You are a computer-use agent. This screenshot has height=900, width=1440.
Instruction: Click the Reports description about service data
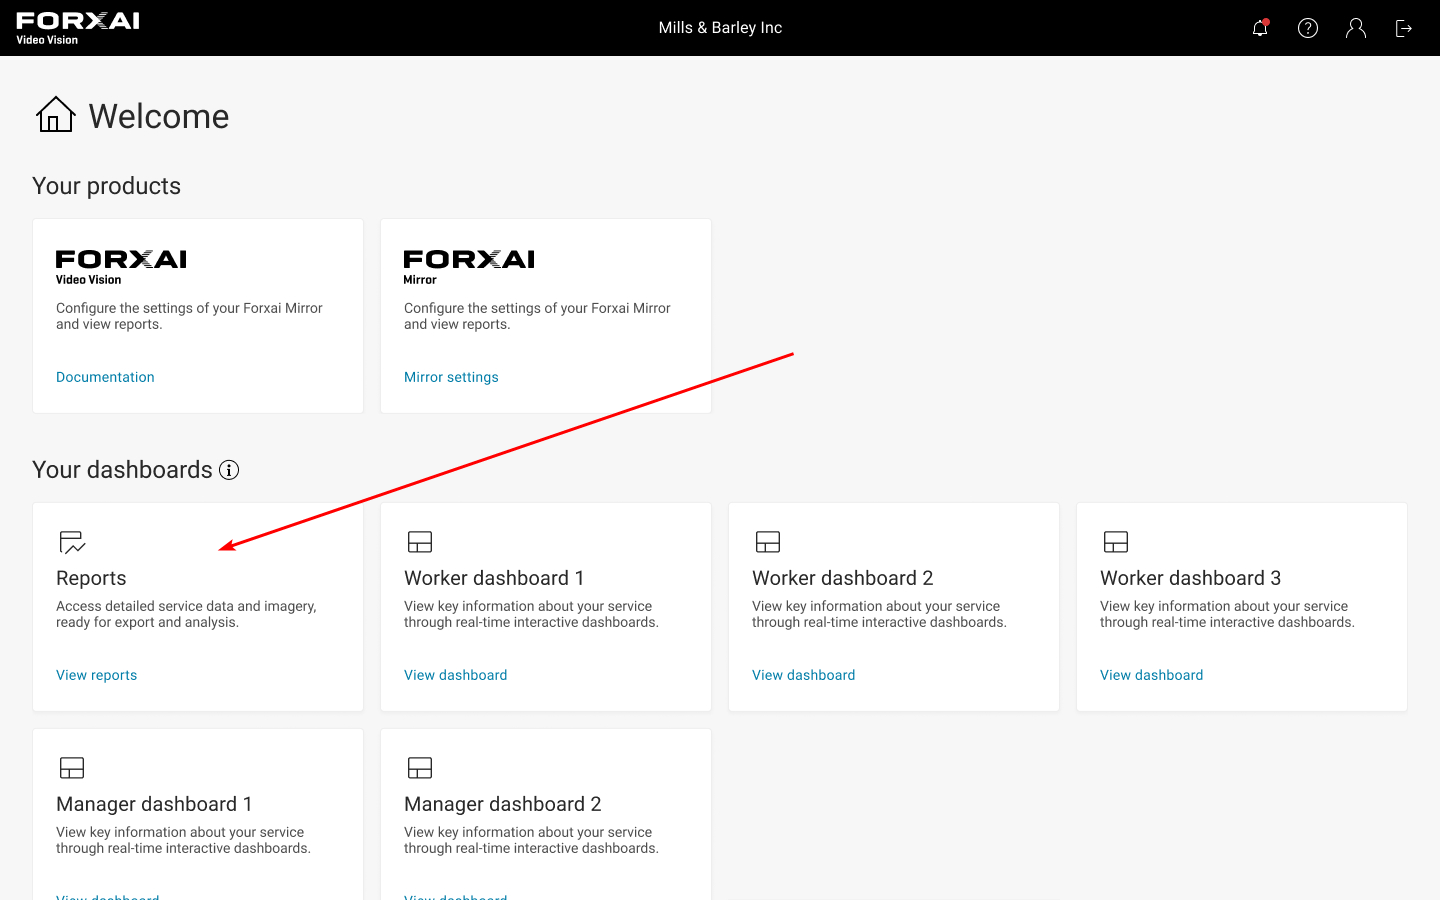pos(186,614)
